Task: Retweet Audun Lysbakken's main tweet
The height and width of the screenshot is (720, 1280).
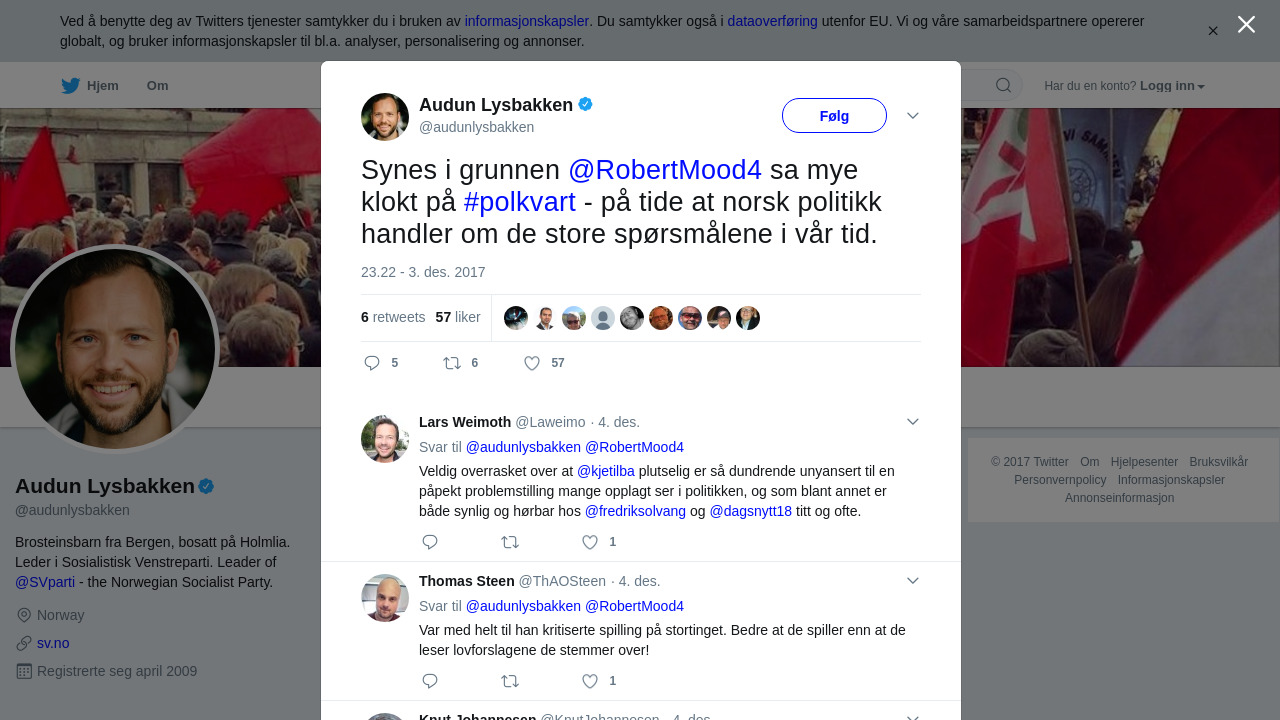Action: (x=452, y=363)
